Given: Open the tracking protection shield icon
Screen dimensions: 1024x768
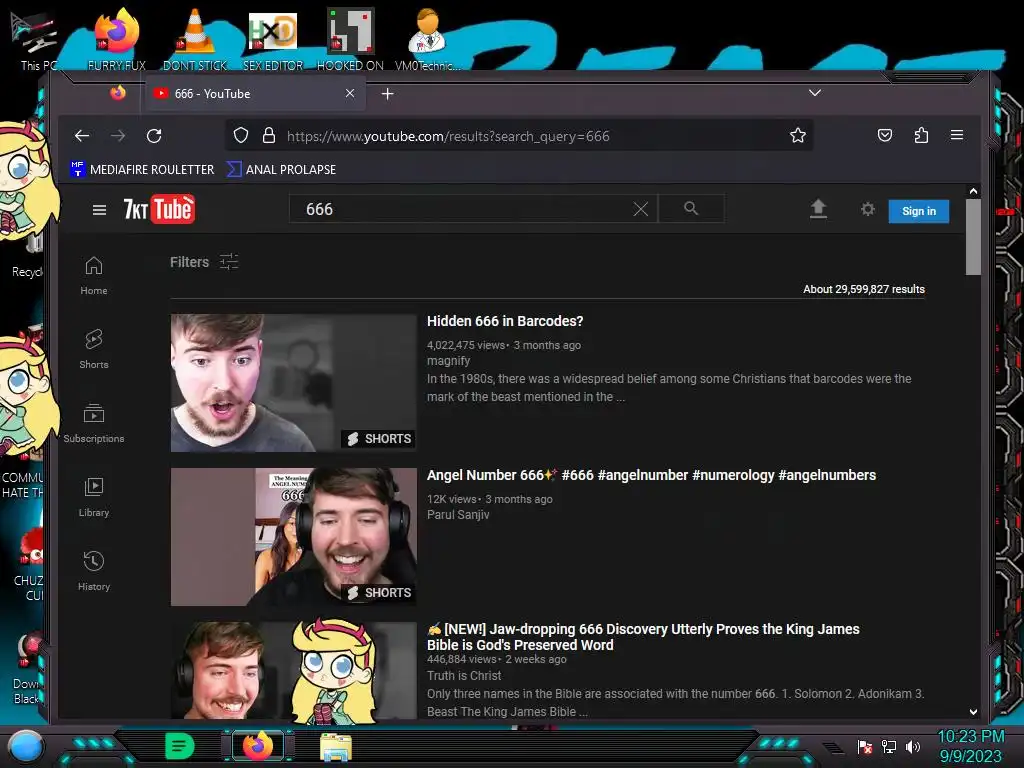Looking at the screenshot, I should (241, 136).
